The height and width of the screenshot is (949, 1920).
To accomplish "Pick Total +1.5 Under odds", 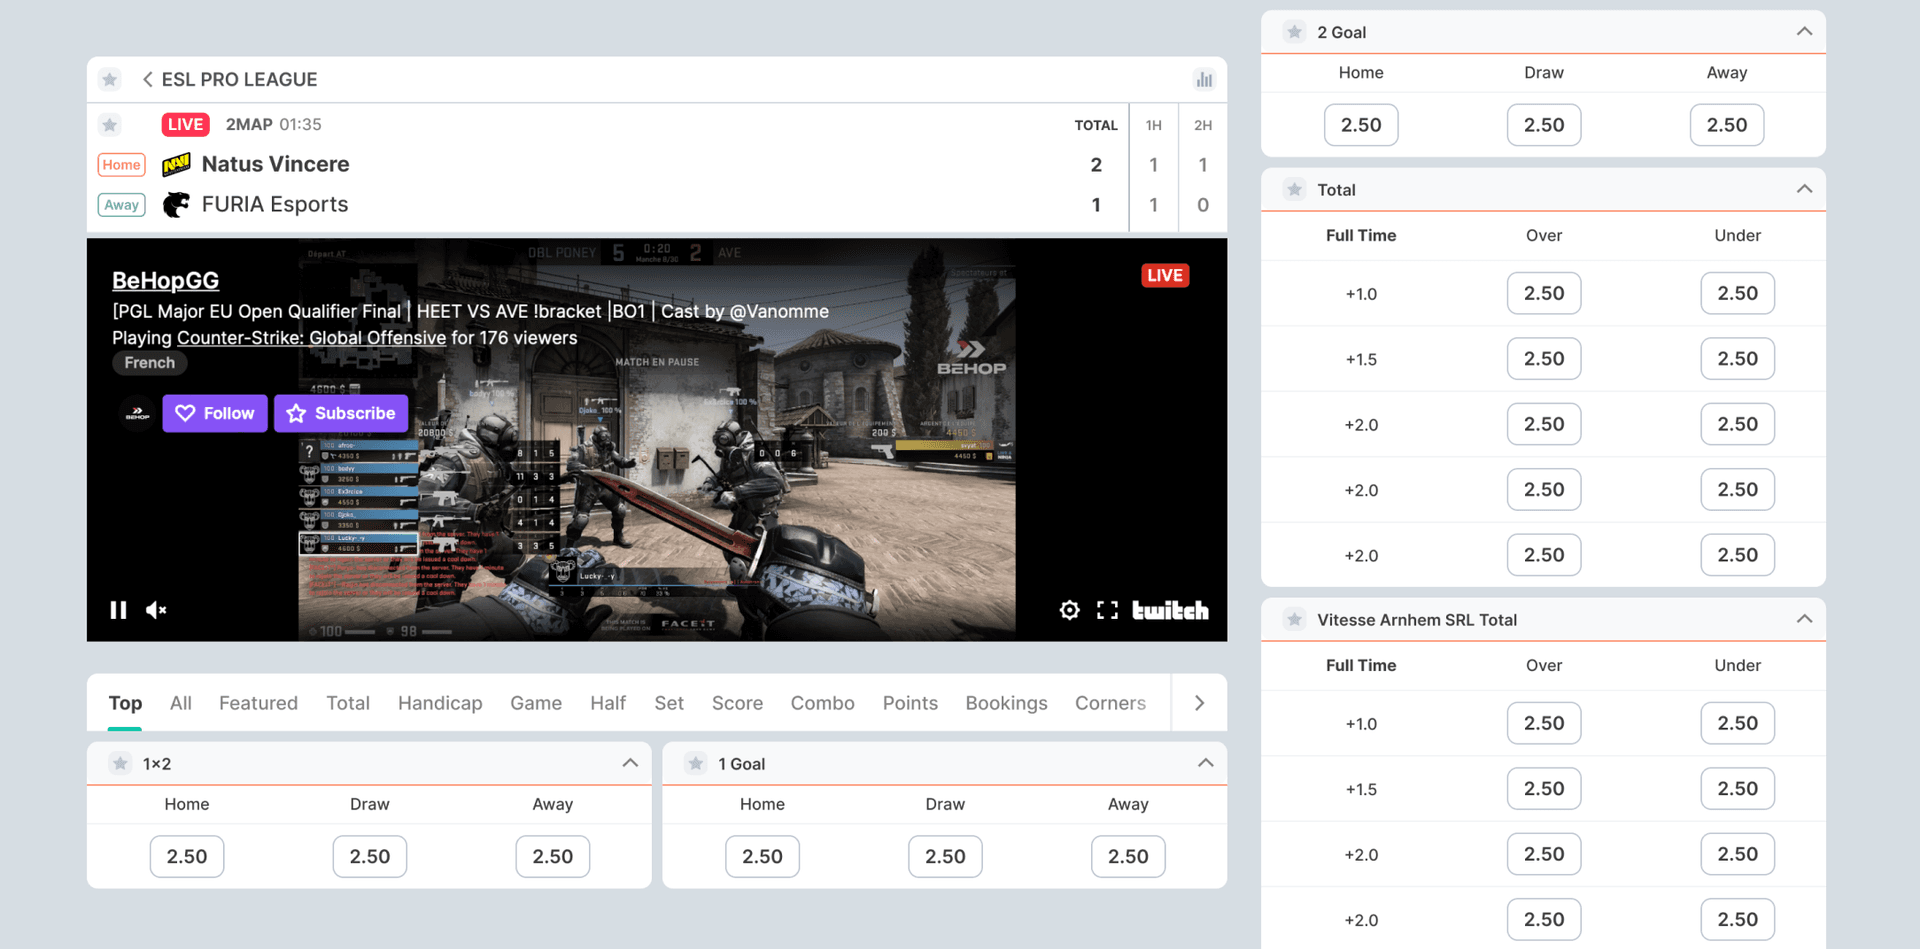I will (x=1738, y=358).
